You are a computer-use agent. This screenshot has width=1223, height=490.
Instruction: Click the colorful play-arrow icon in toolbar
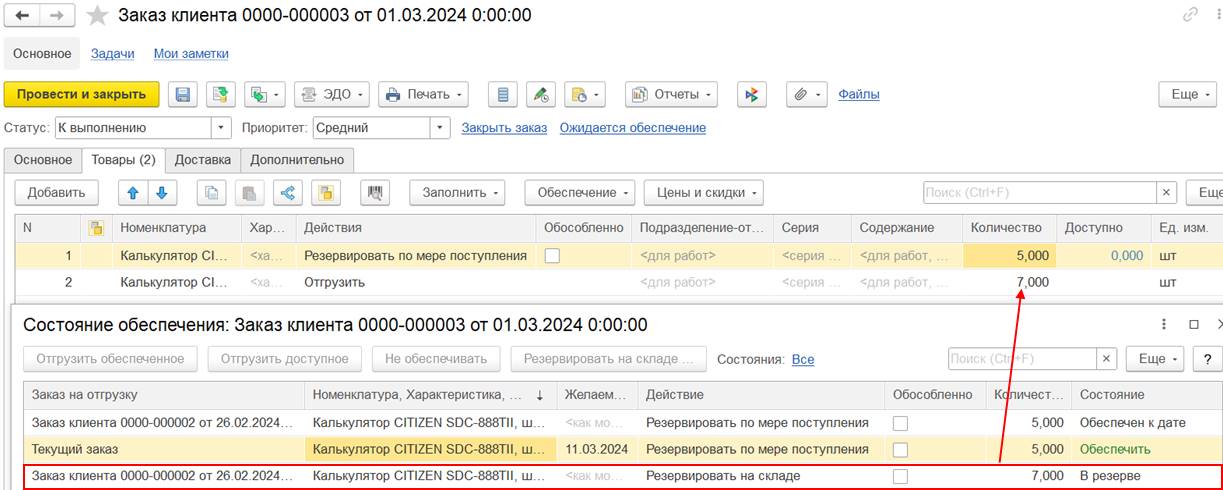[x=751, y=95]
